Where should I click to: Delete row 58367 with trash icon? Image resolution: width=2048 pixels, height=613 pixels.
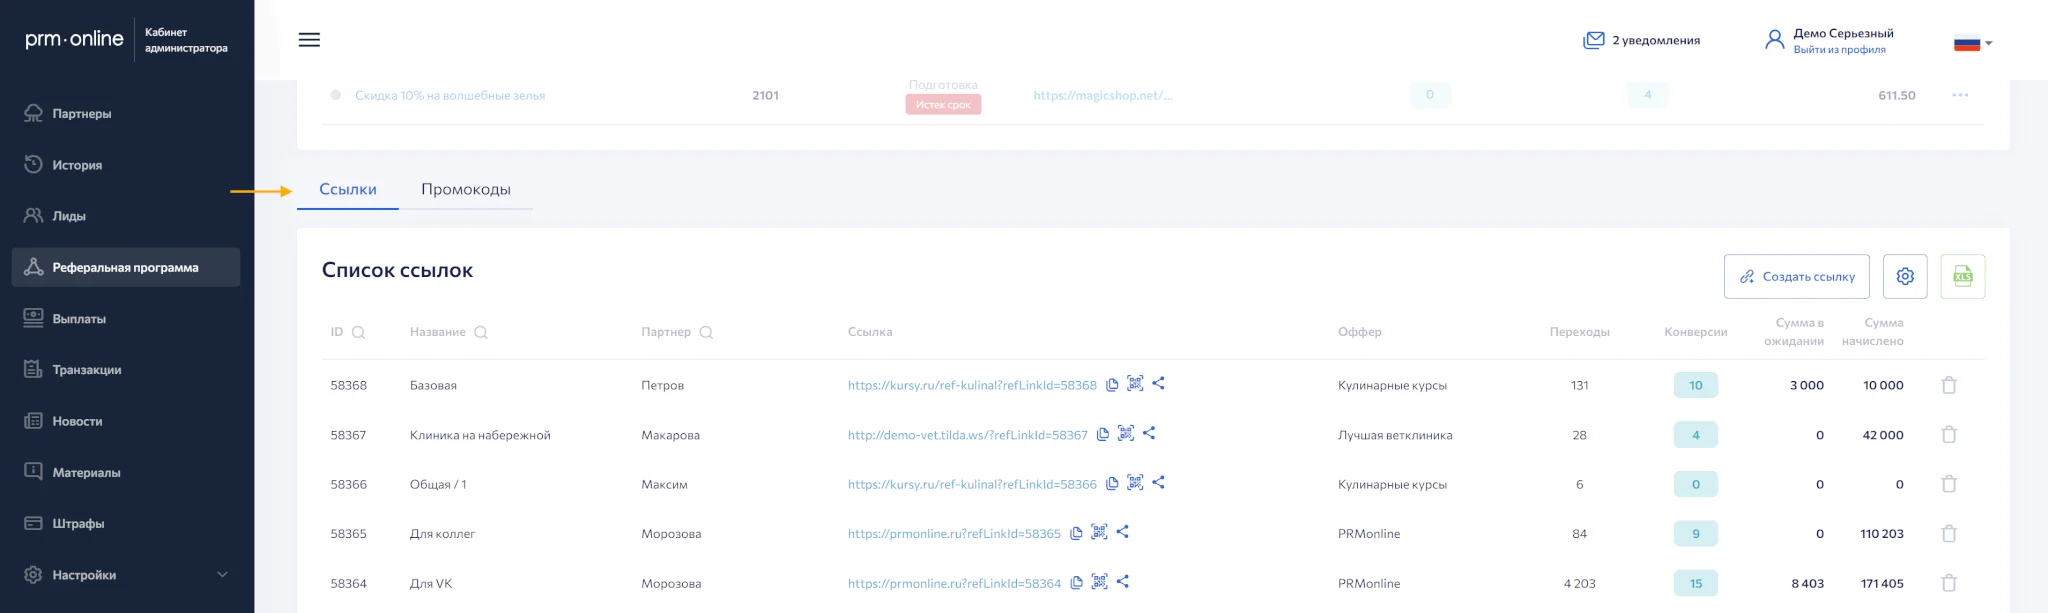pos(1949,435)
